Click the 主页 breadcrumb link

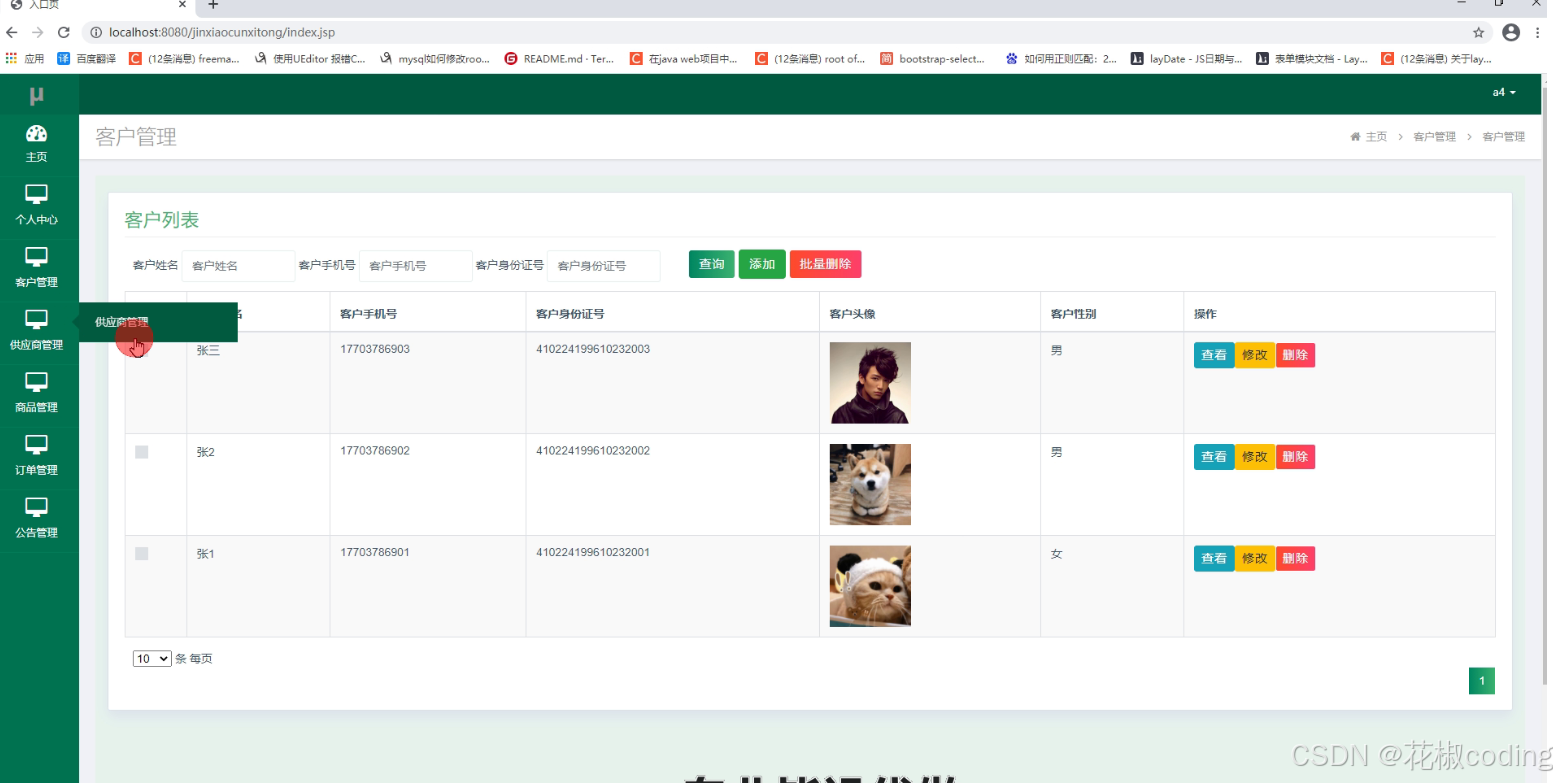tap(1375, 136)
